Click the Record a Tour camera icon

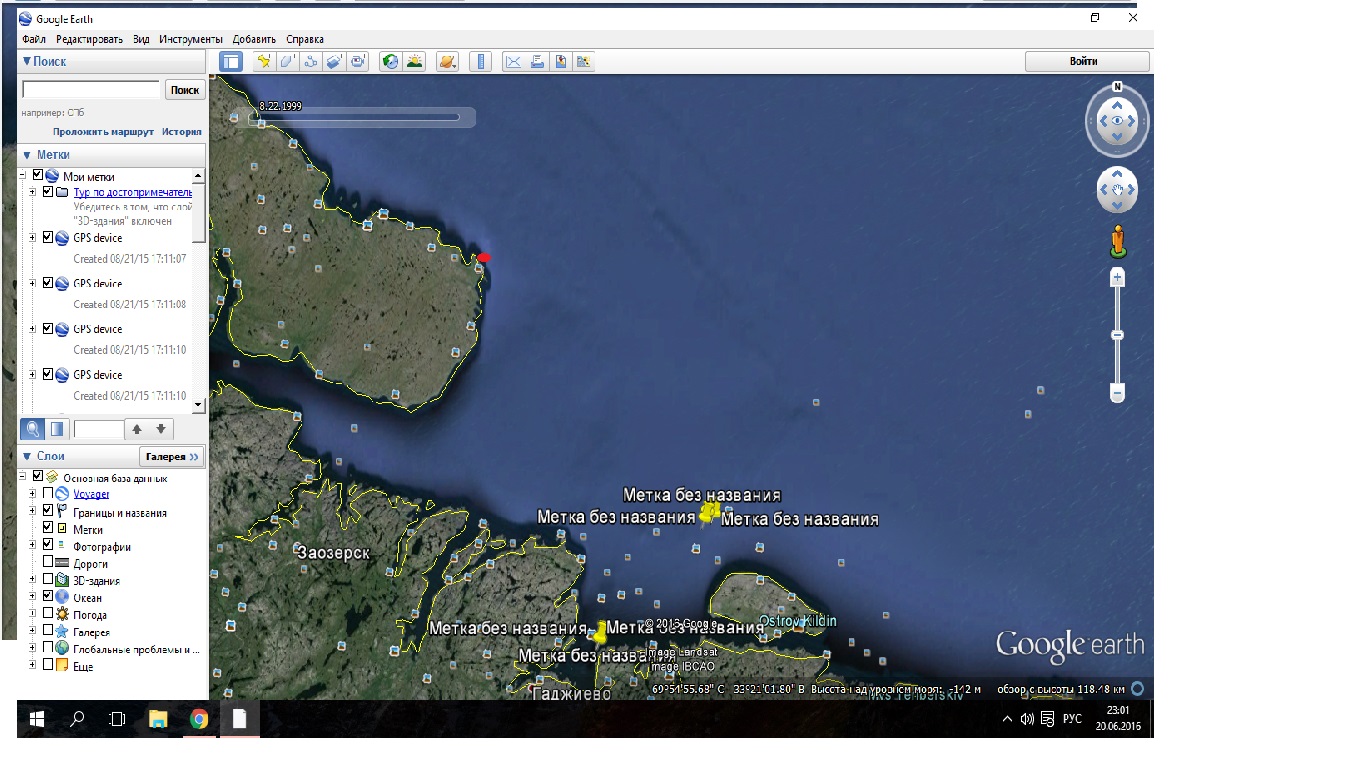tap(359, 62)
